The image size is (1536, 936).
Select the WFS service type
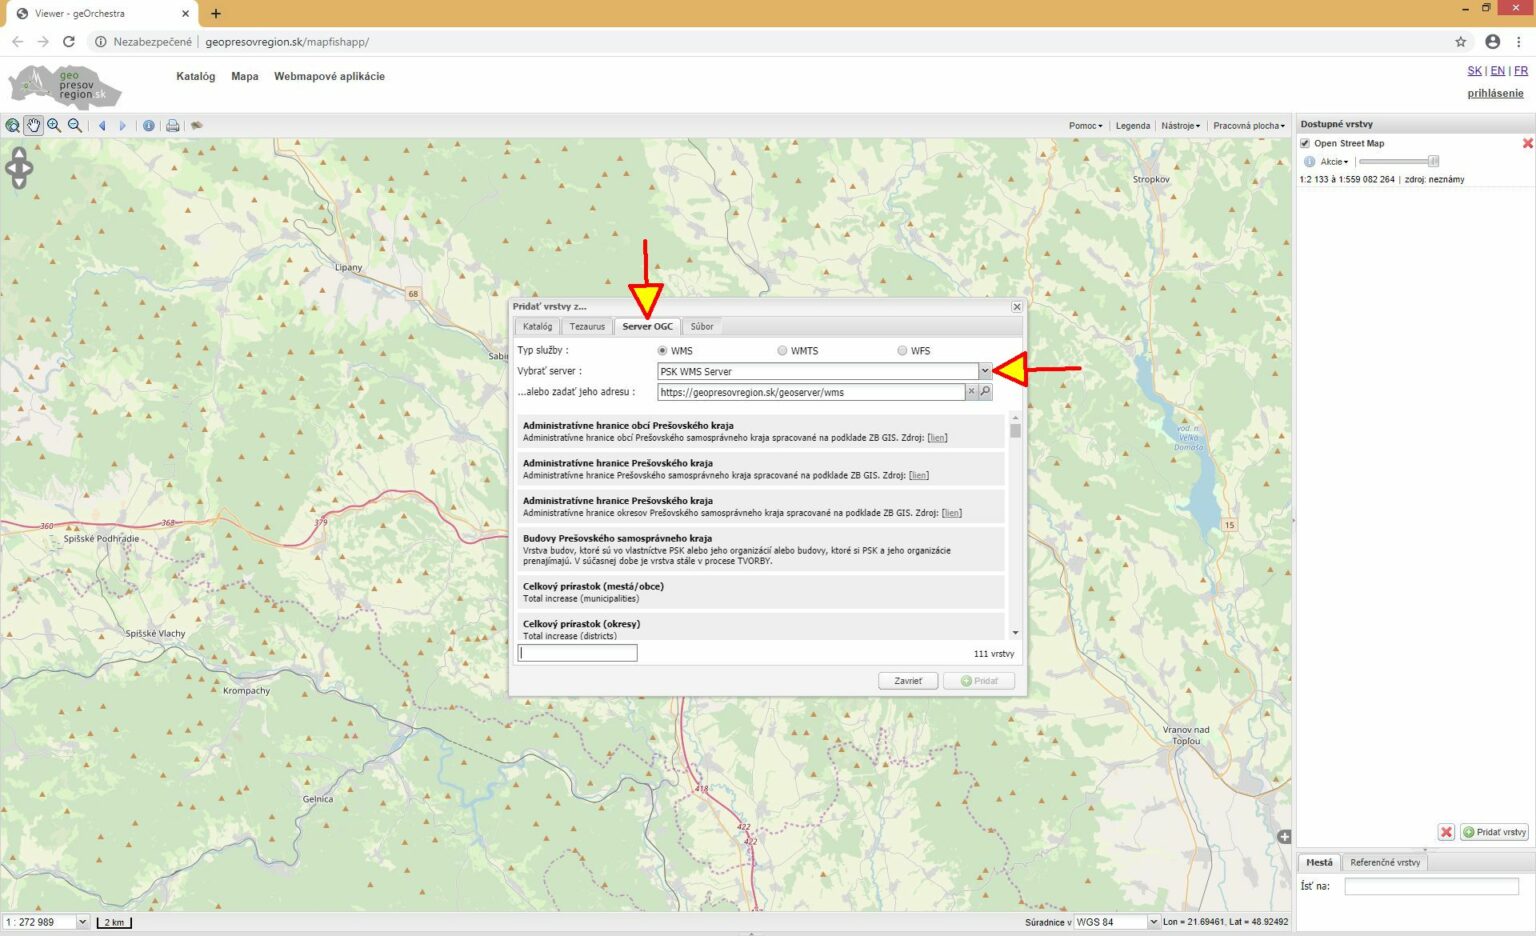coord(901,350)
